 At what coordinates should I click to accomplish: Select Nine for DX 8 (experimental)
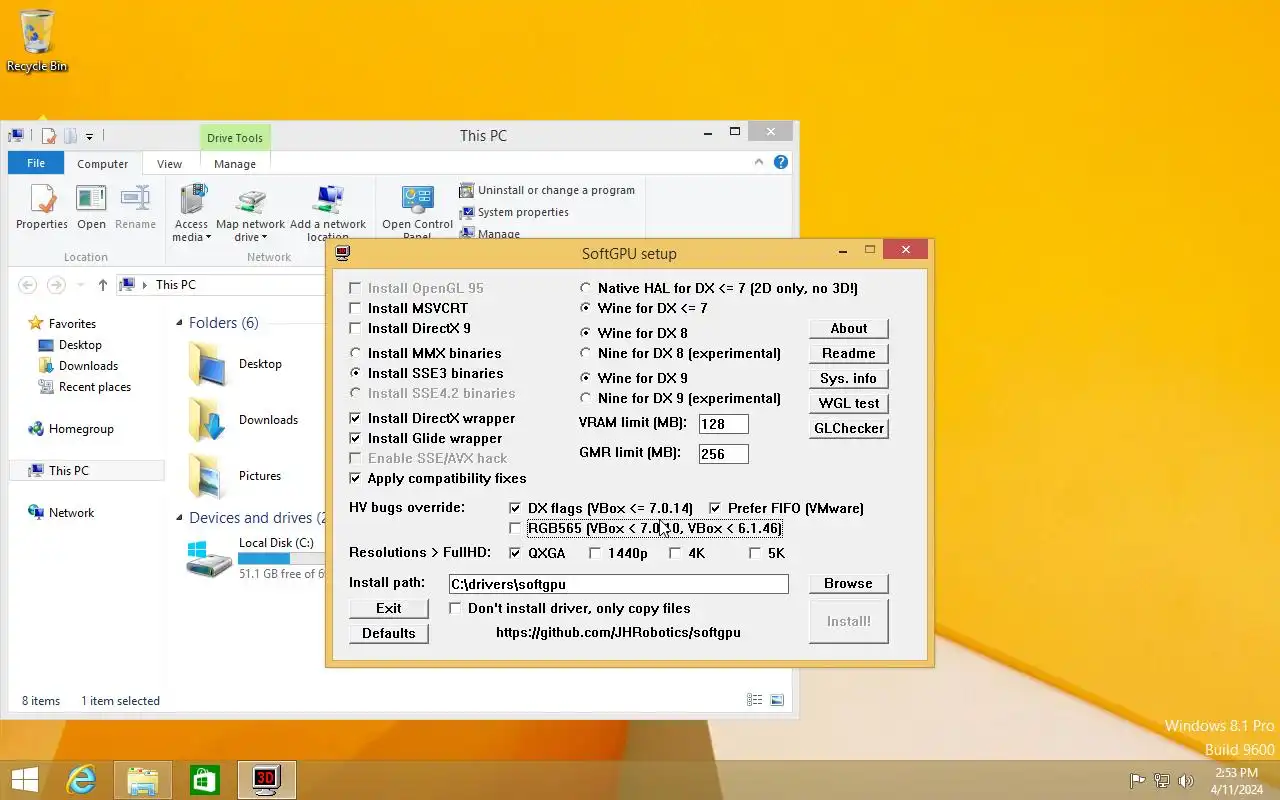click(586, 353)
